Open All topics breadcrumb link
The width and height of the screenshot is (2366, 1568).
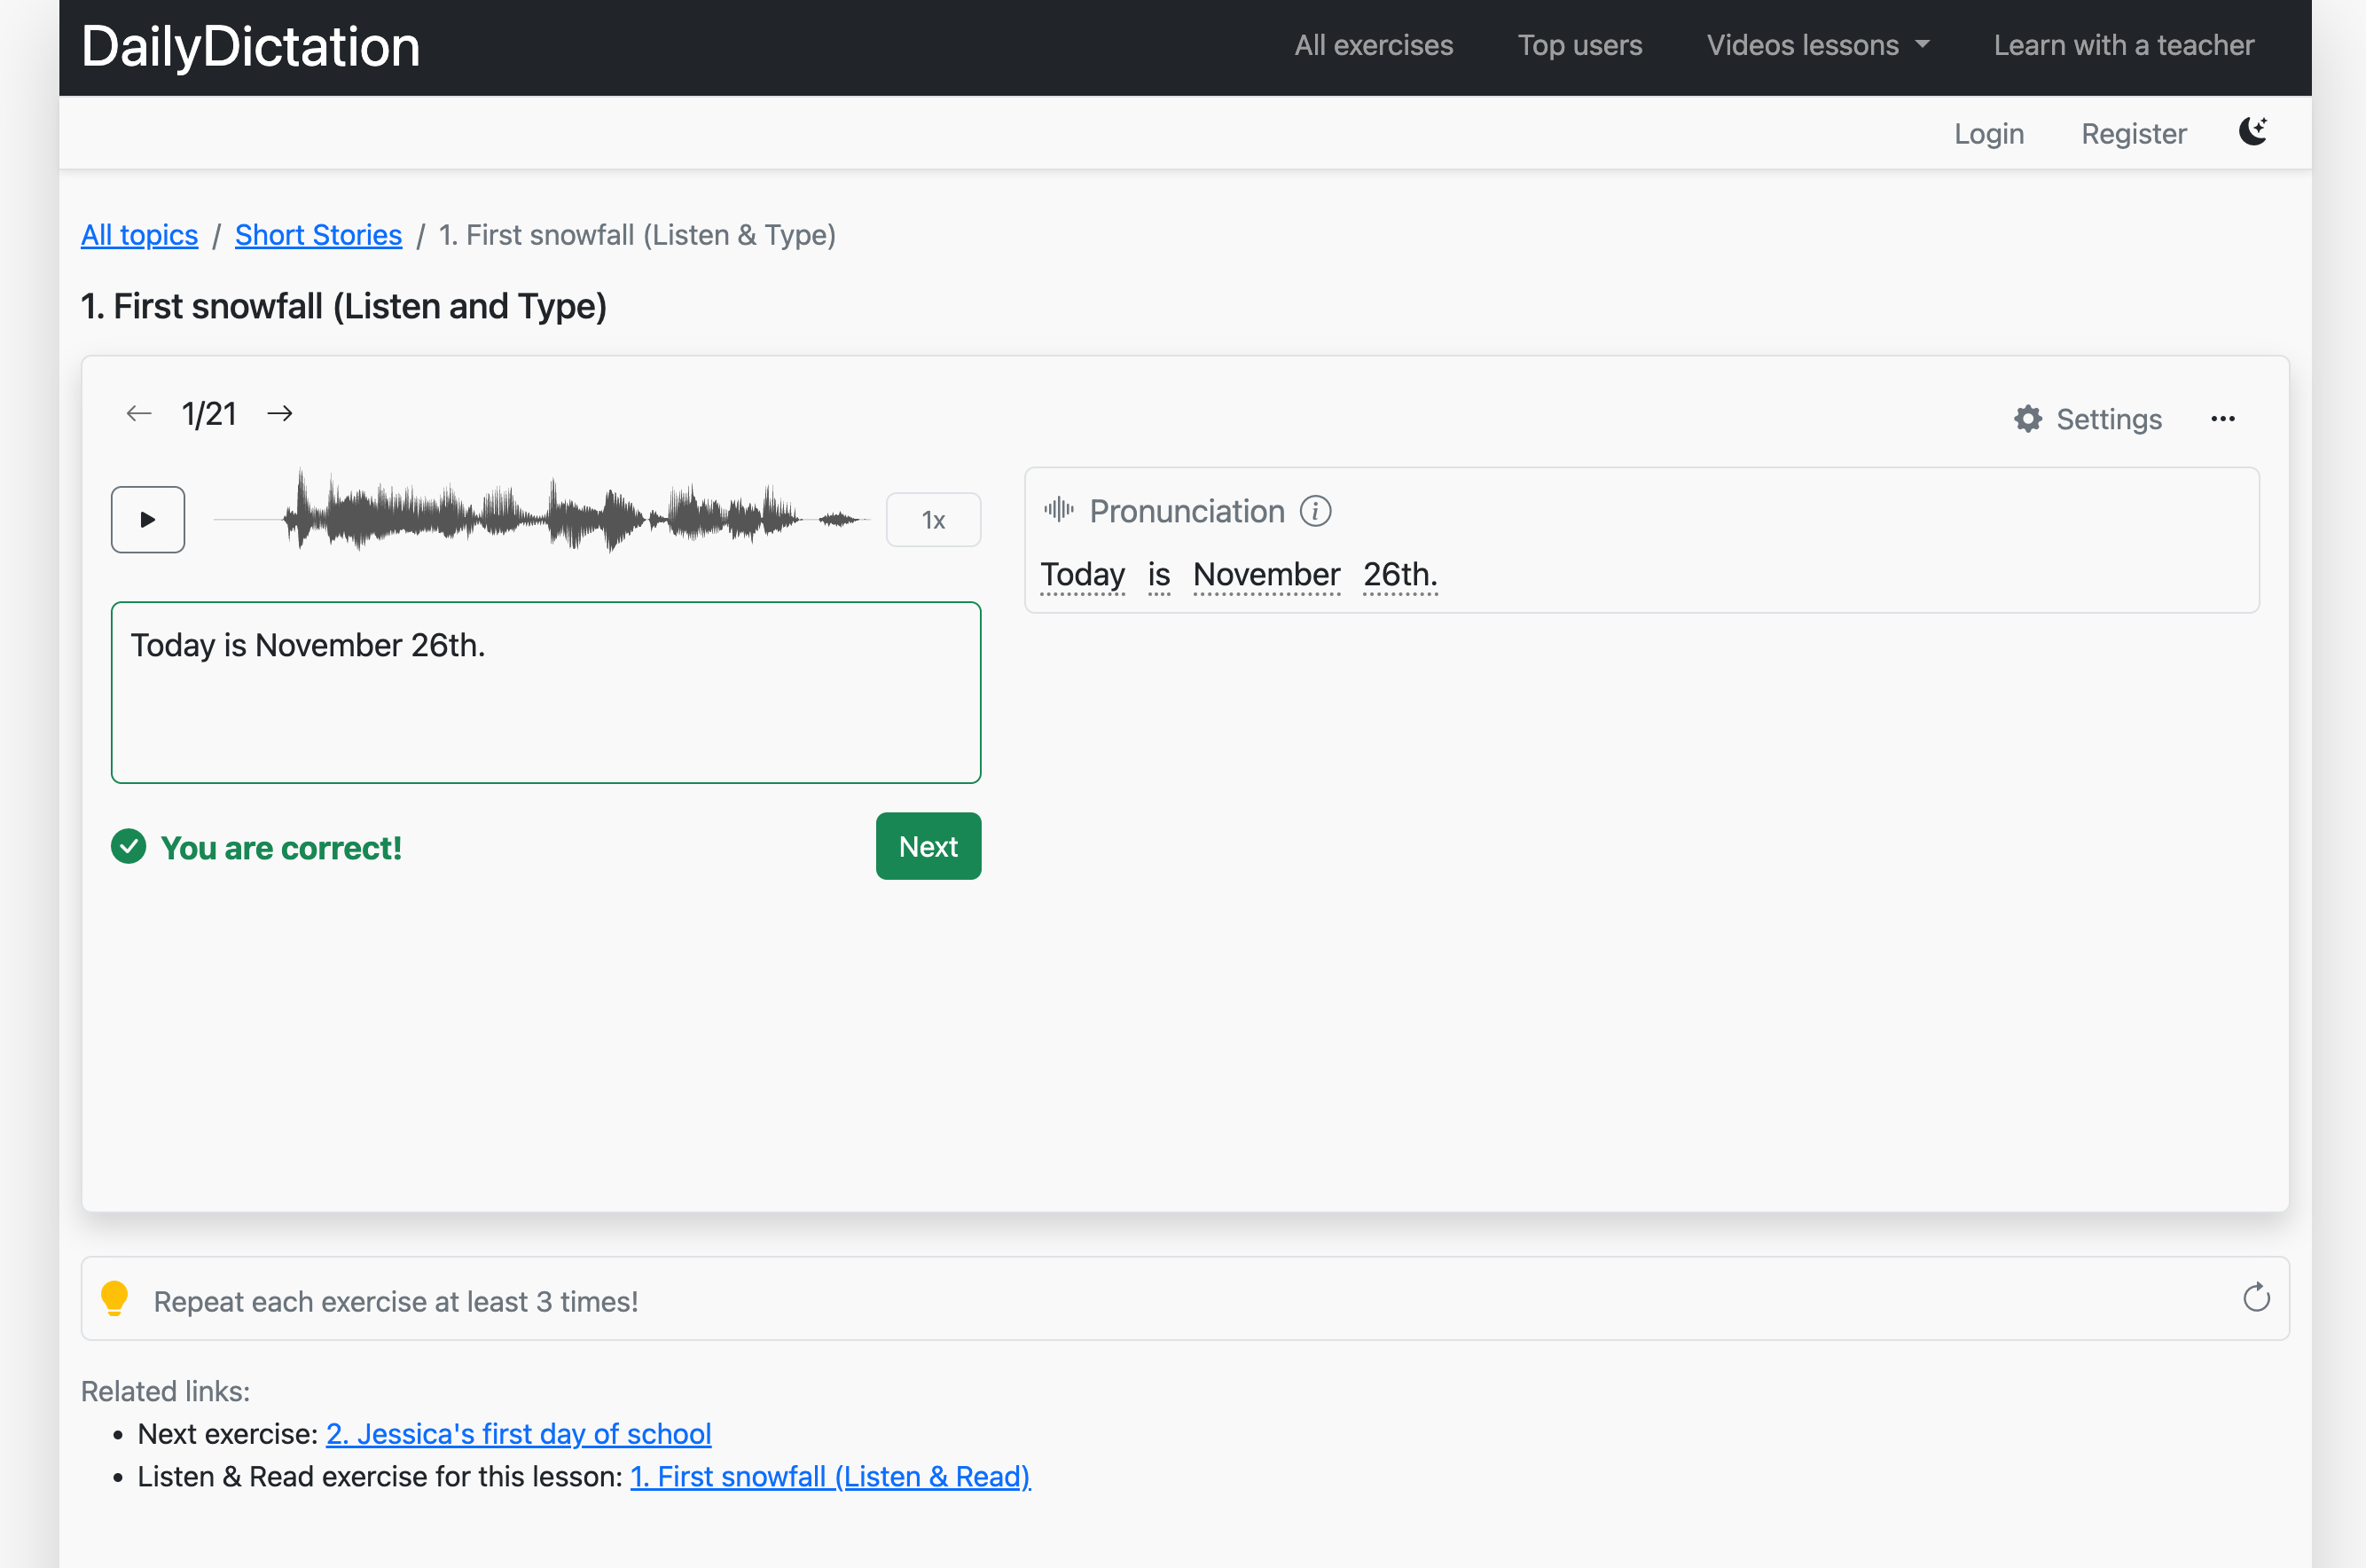click(139, 235)
